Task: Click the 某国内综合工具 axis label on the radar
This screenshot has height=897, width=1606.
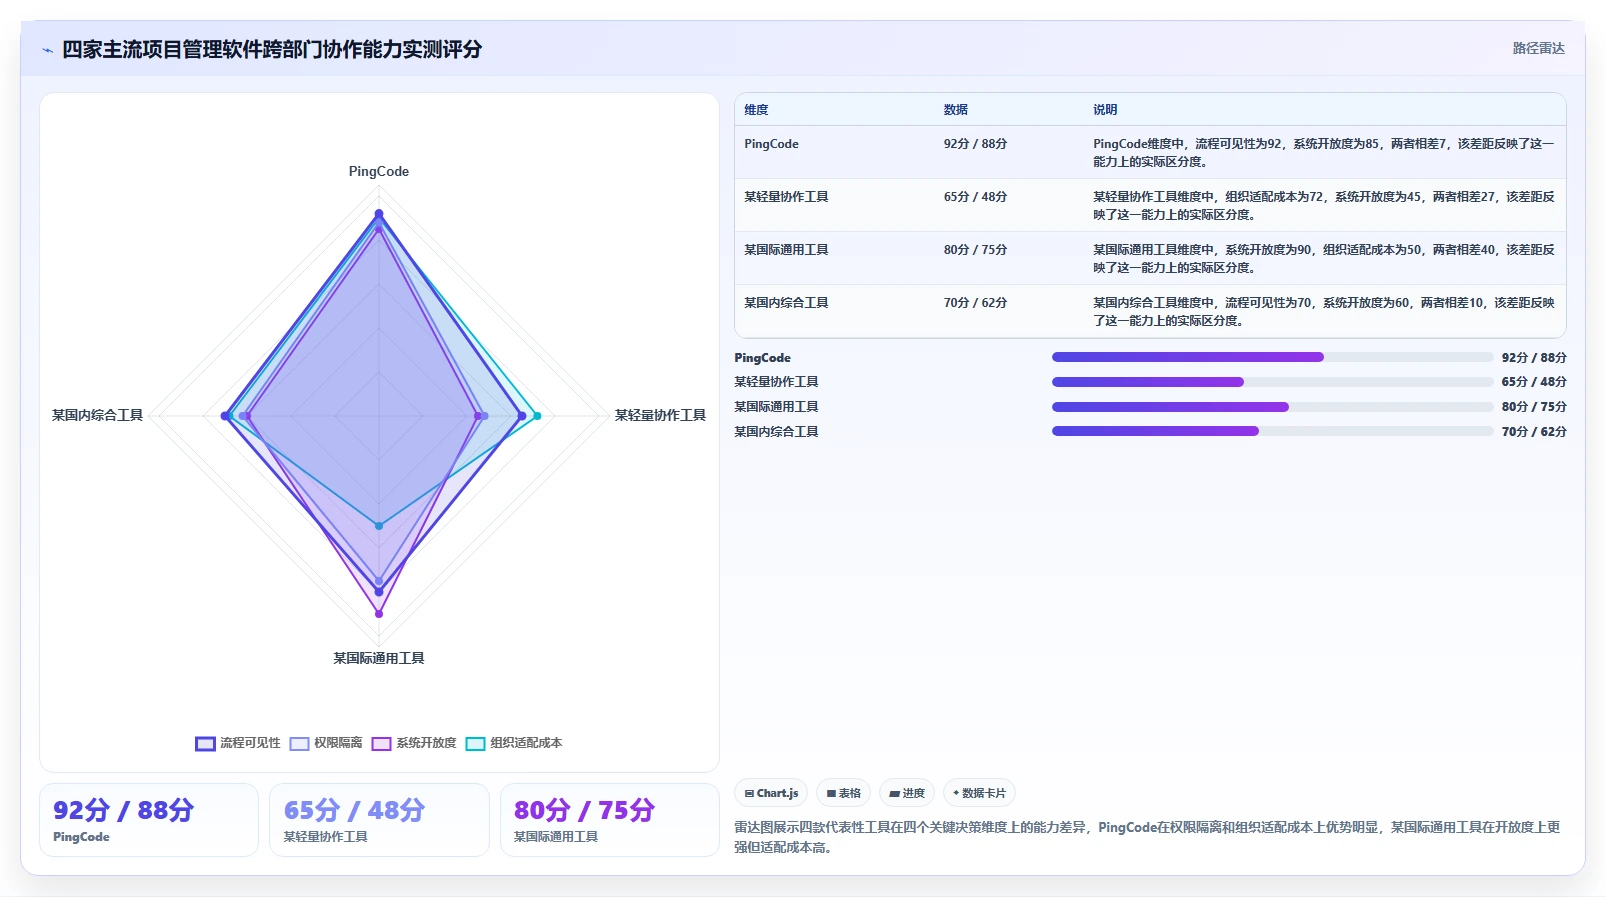Action: [x=97, y=415]
